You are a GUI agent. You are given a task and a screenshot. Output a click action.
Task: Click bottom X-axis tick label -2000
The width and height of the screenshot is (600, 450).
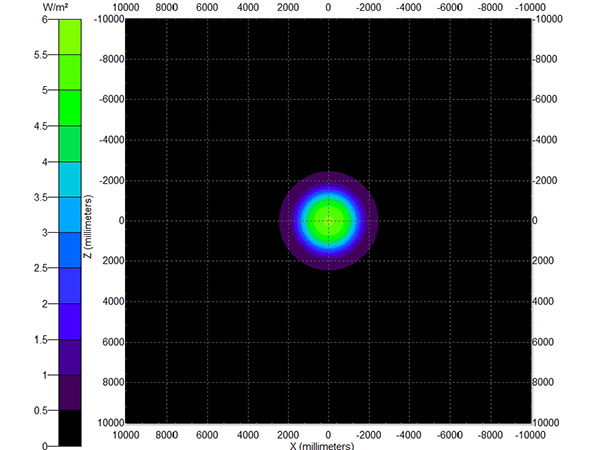pyautogui.click(x=368, y=435)
